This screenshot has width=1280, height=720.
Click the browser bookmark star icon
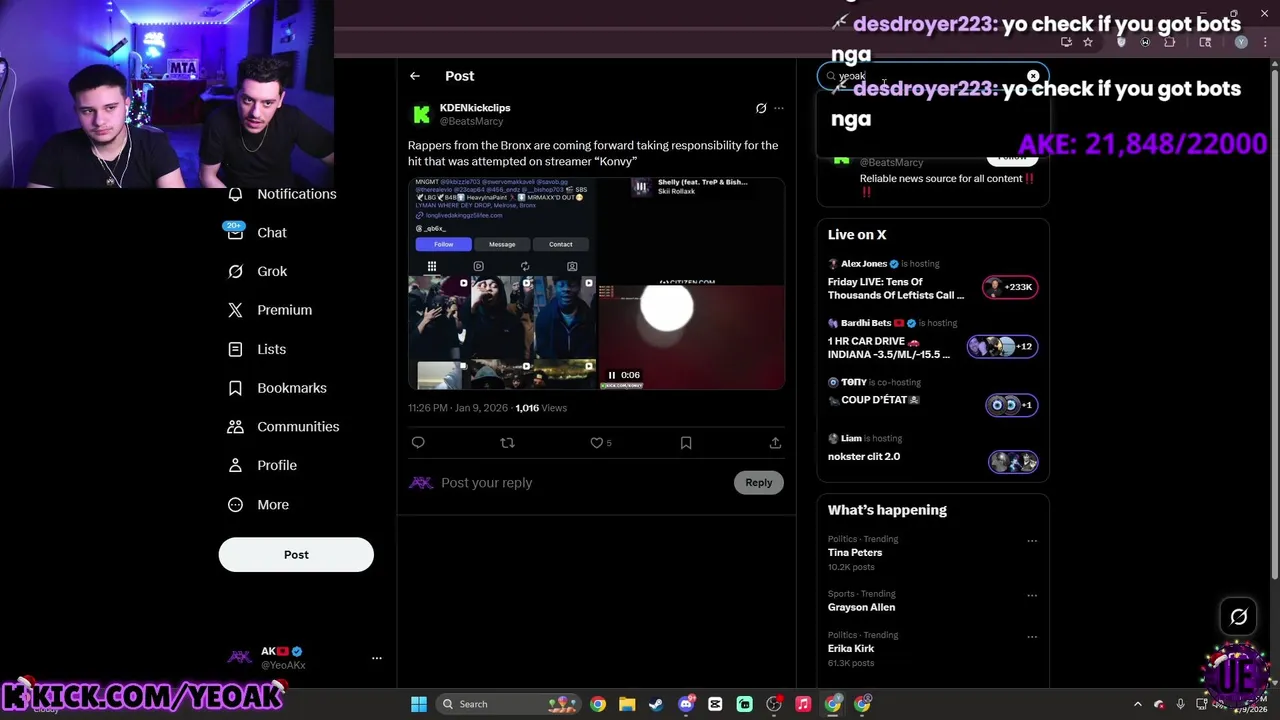coord(1088,42)
